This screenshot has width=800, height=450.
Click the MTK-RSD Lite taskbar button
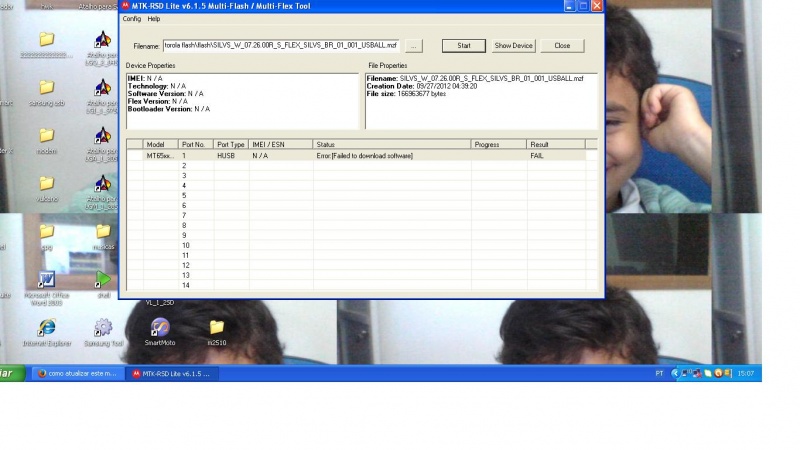[x=172, y=373]
